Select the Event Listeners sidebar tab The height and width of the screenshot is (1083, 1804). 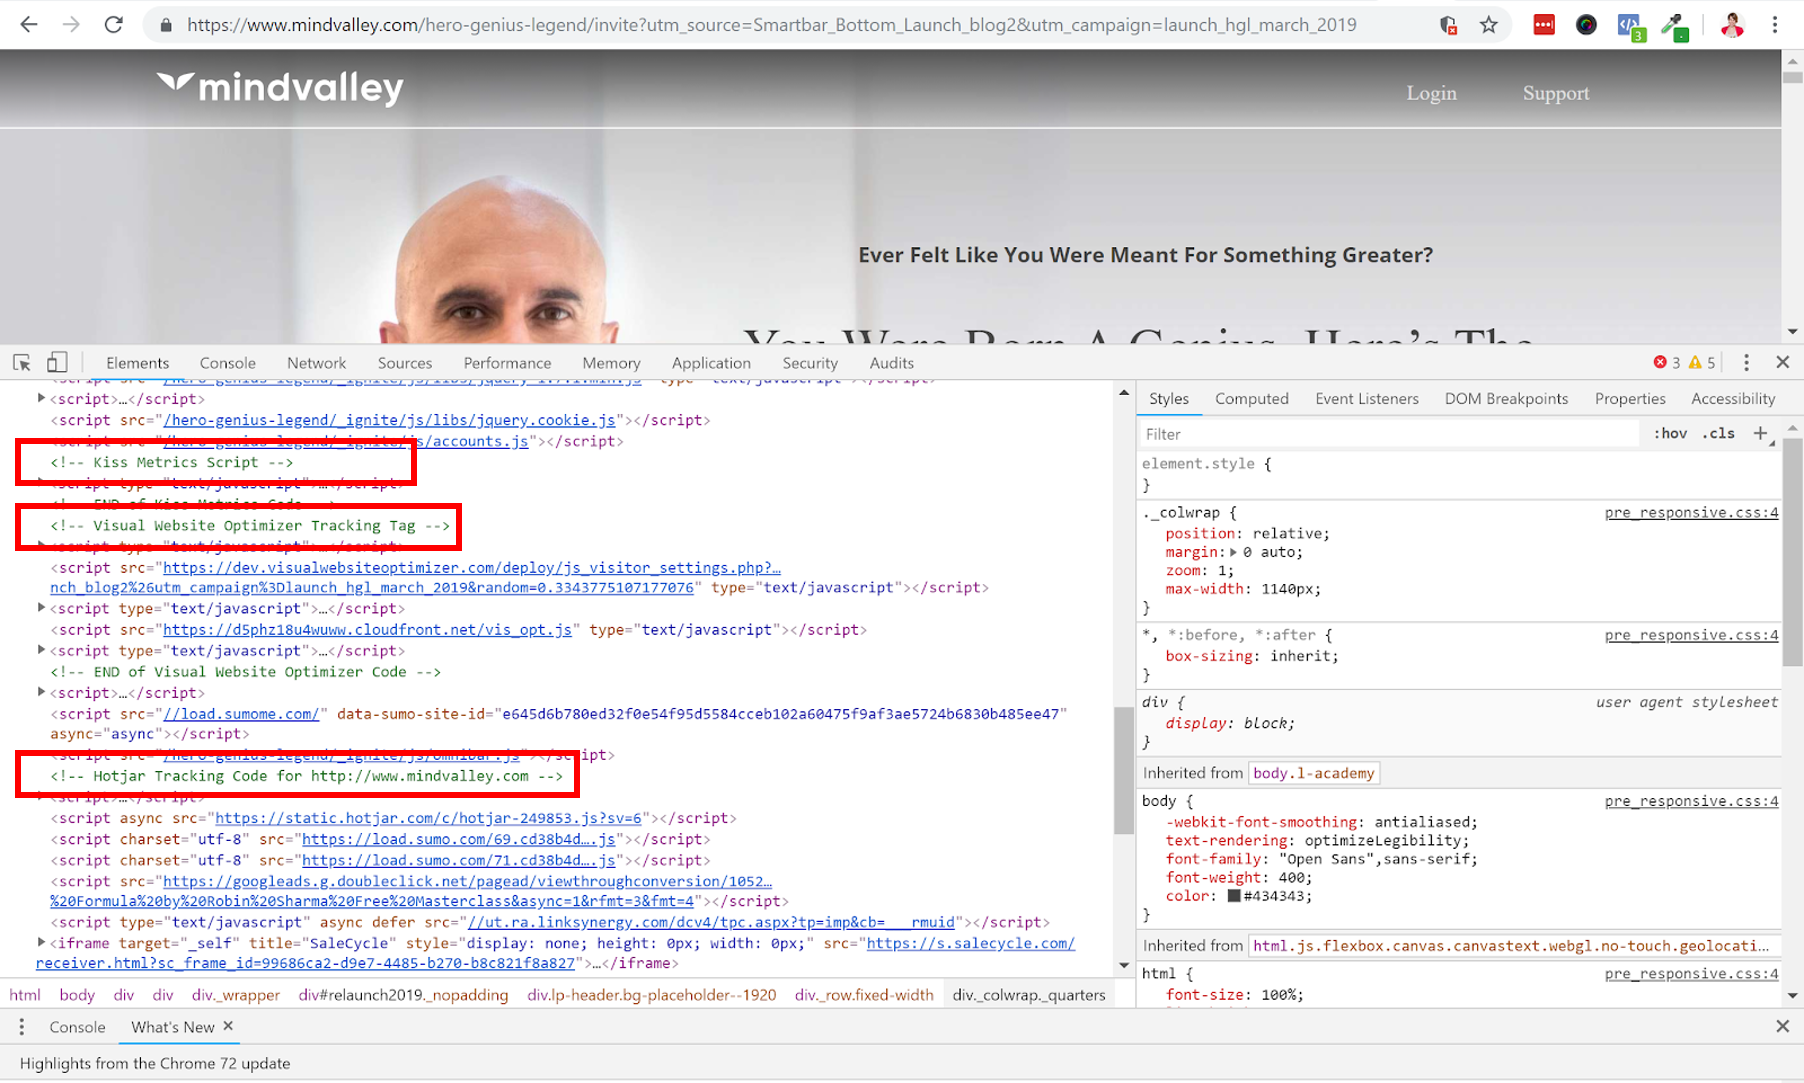pos(1366,398)
